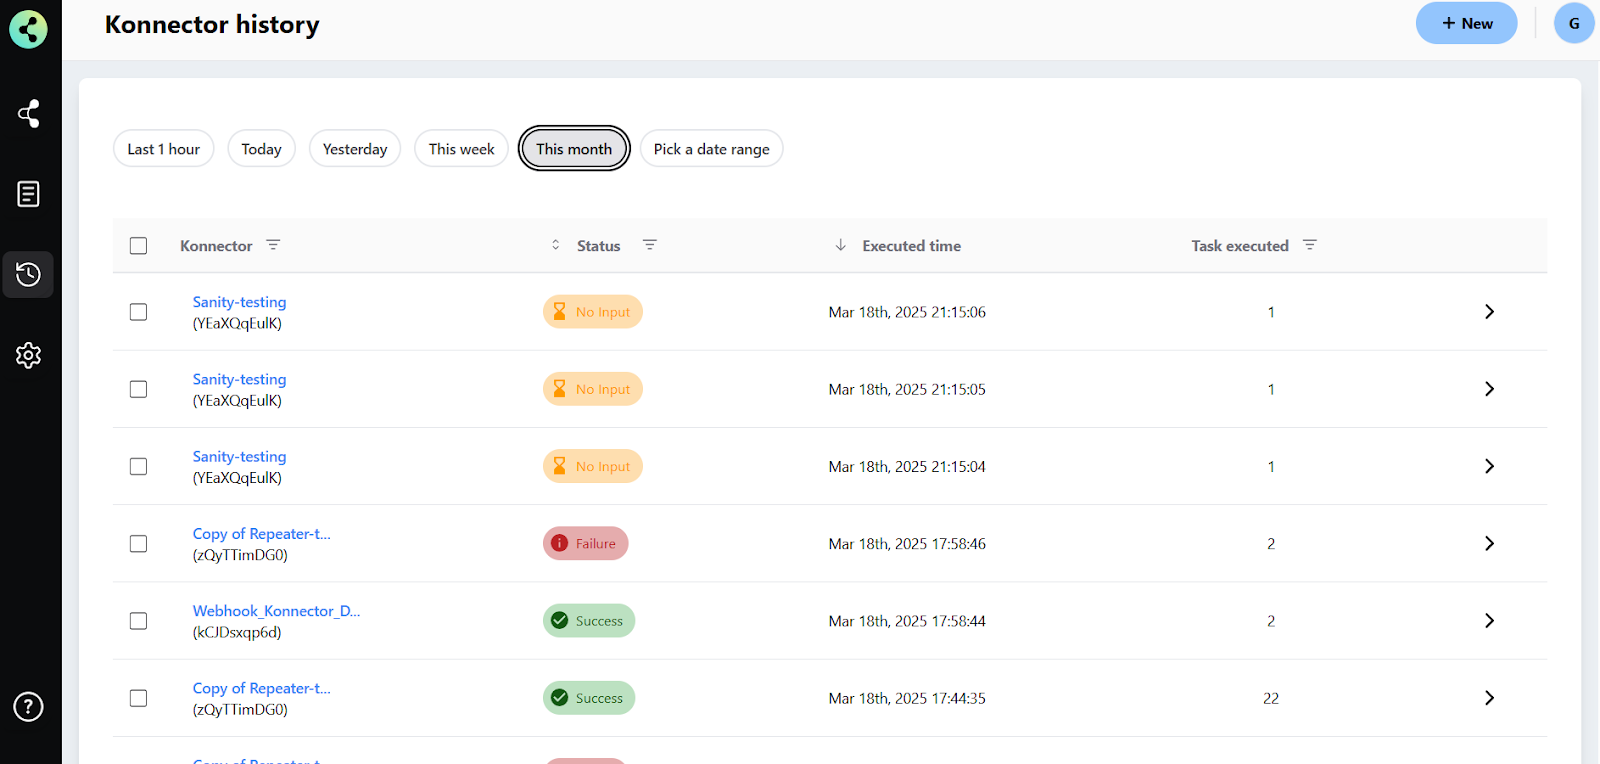Expand details chevron for 17:44:35 row
Screen dimensions: 1600x764
1489,698
